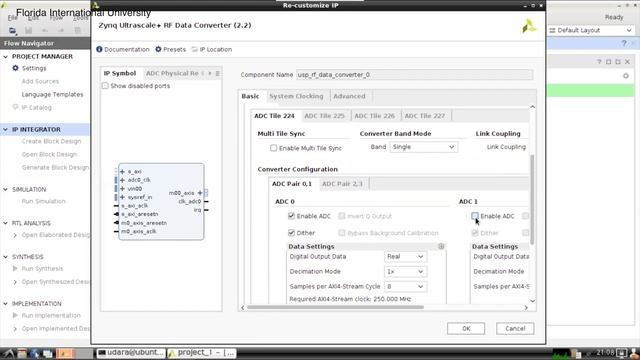Click the vertical scrollbar thumb of config panel

coord(532,200)
